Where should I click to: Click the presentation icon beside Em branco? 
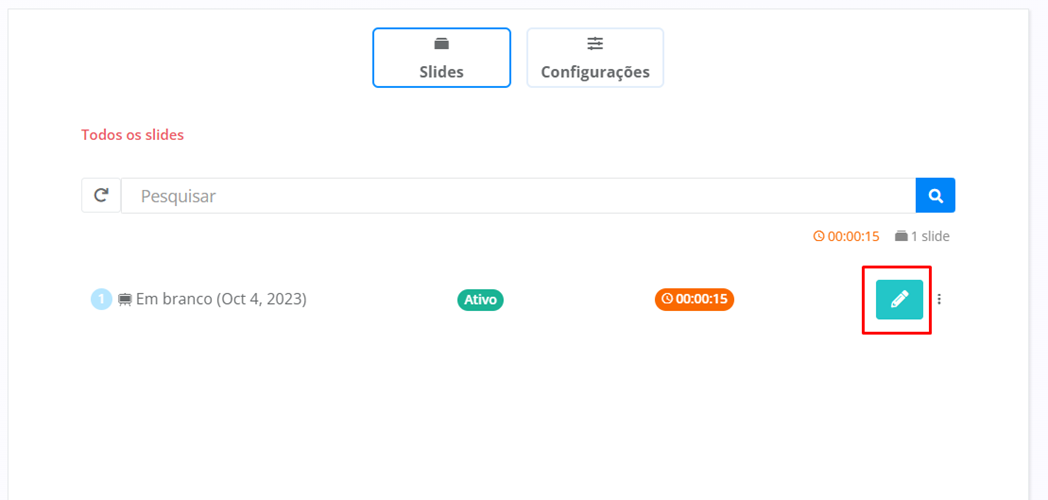(126, 299)
